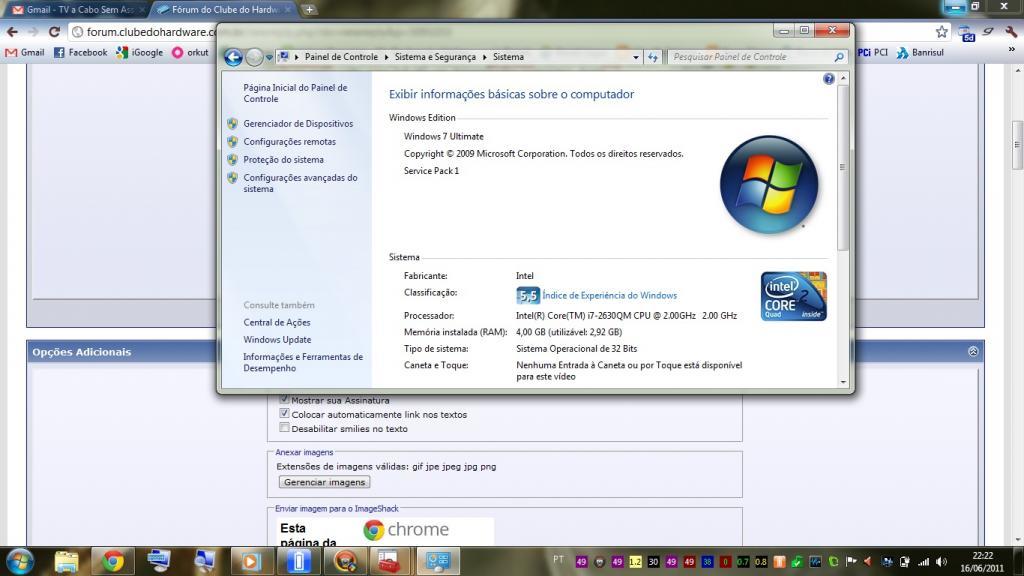Click the back arrow in System window
The image size is (1024, 576).
pyautogui.click(x=233, y=57)
